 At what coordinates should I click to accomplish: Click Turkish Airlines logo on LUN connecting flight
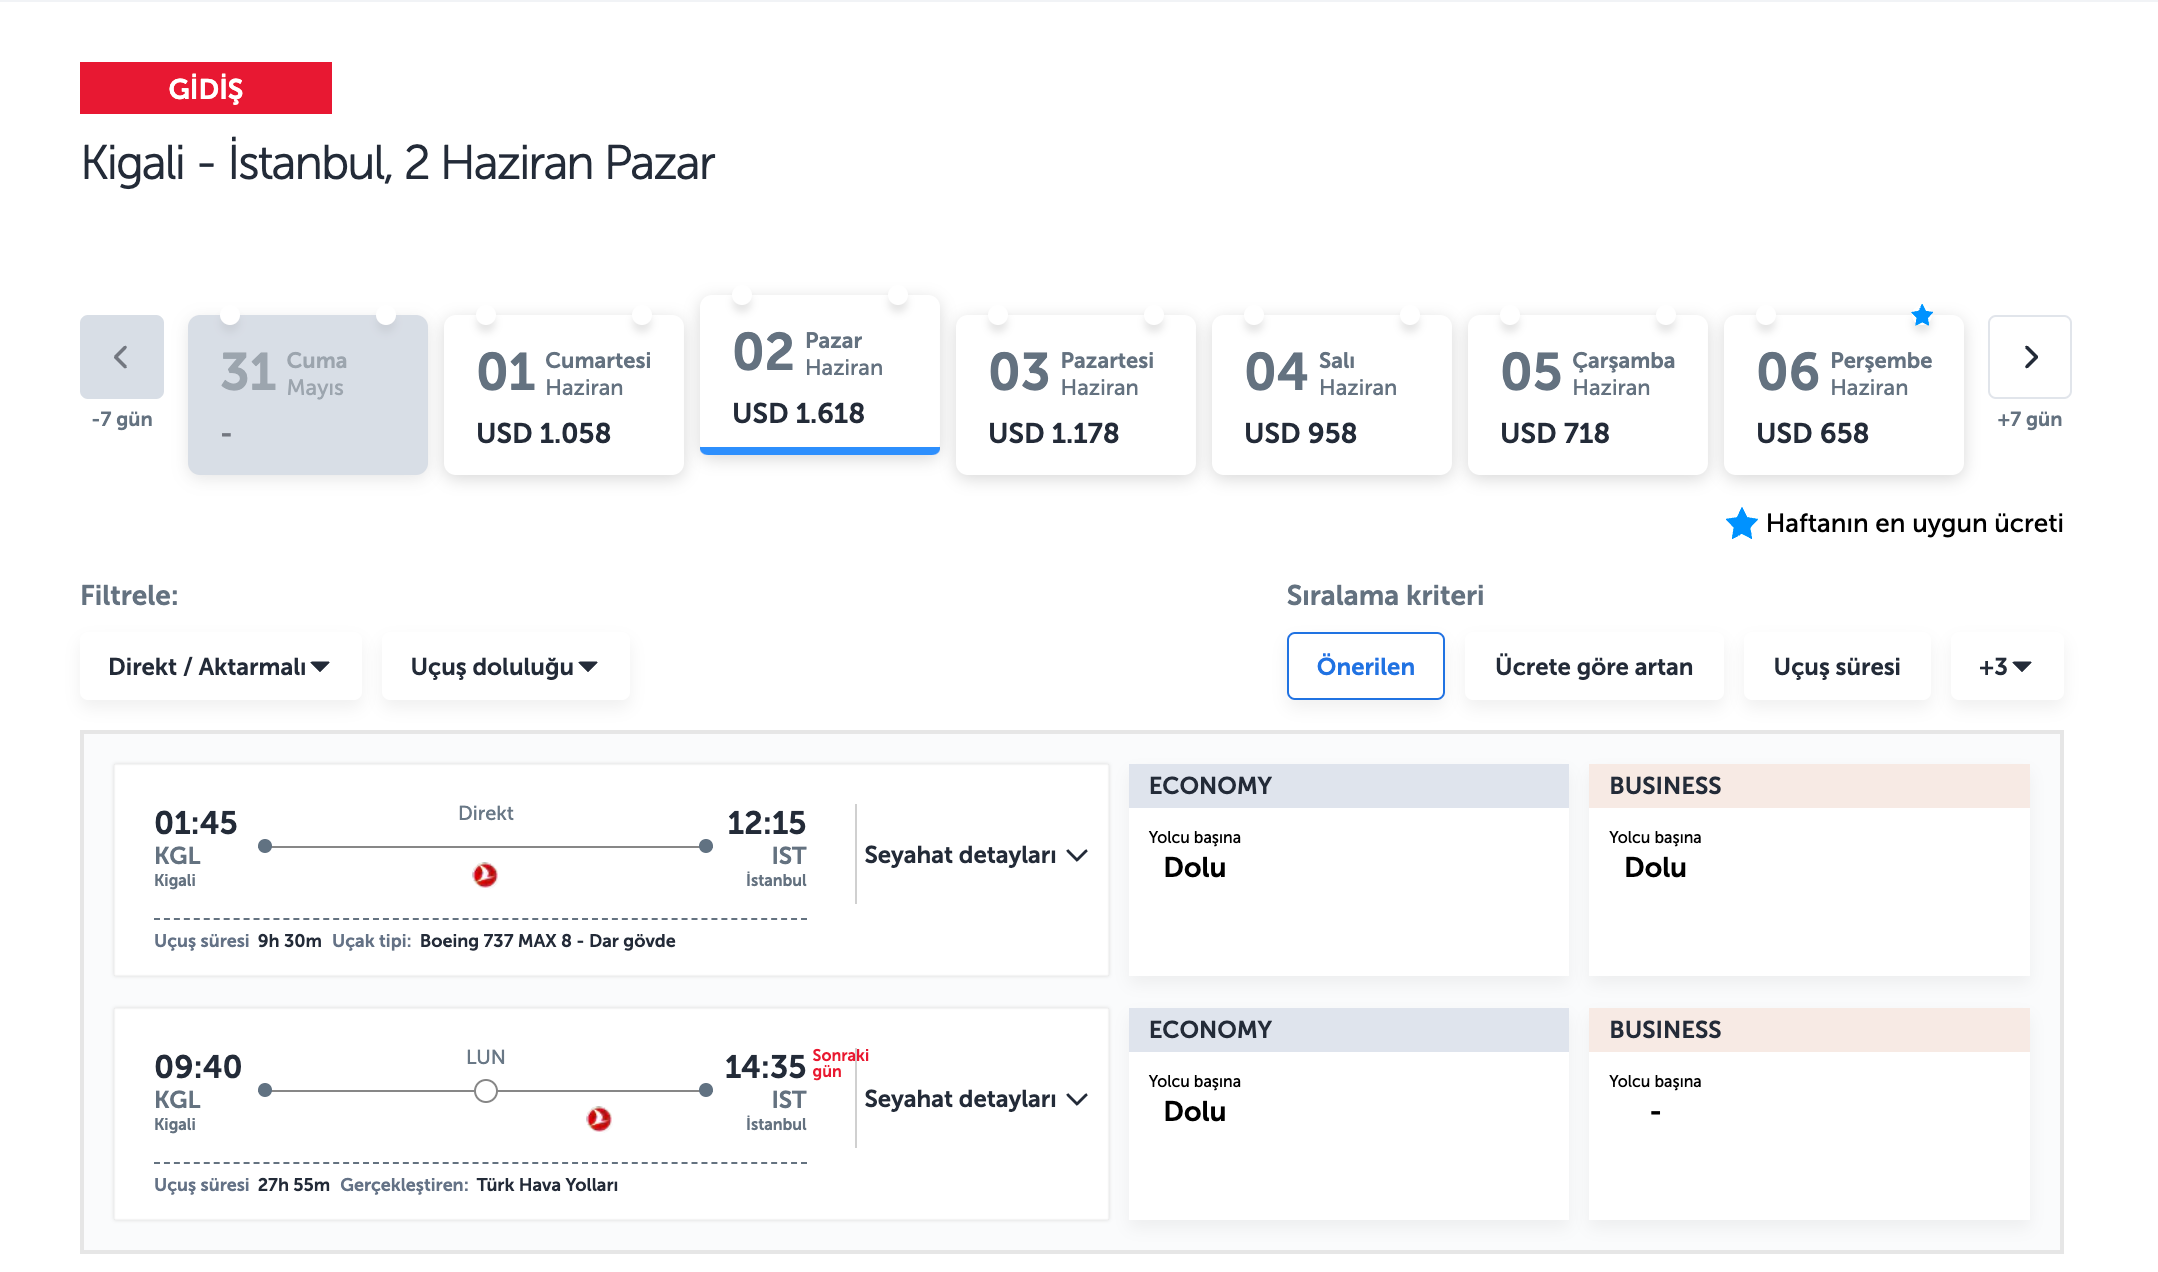click(x=599, y=1119)
